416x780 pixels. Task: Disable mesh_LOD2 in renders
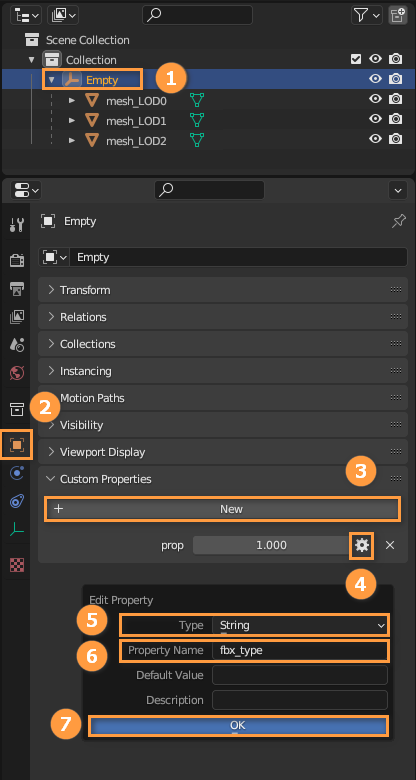[x=395, y=139]
